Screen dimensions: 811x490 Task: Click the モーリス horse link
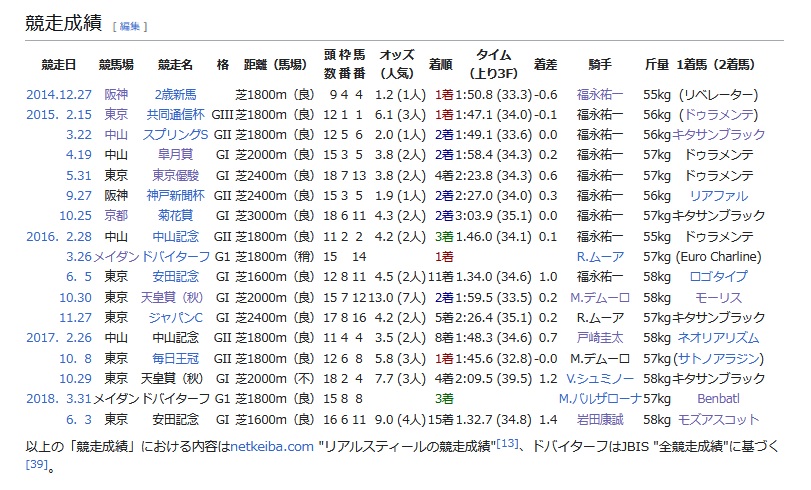(x=718, y=298)
